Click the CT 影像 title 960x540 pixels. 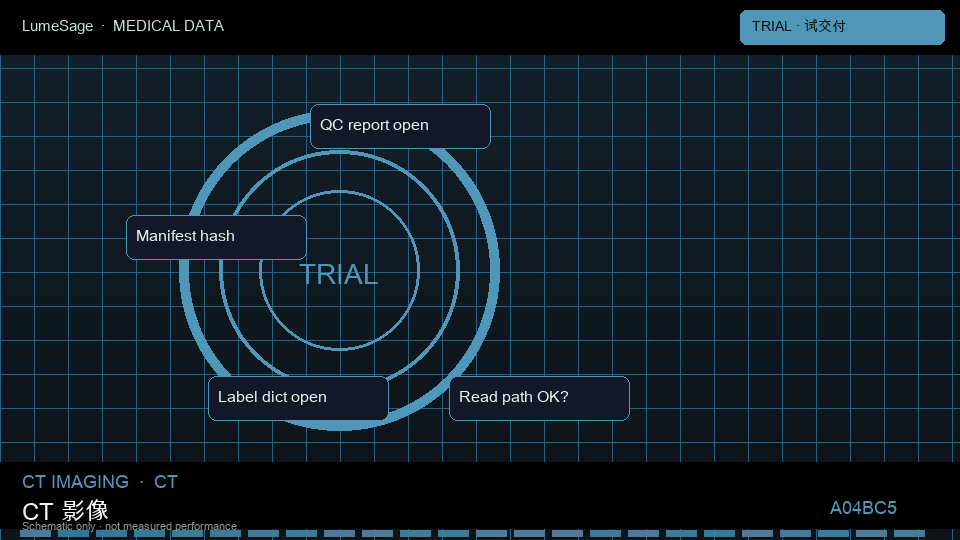(x=66, y=510)
